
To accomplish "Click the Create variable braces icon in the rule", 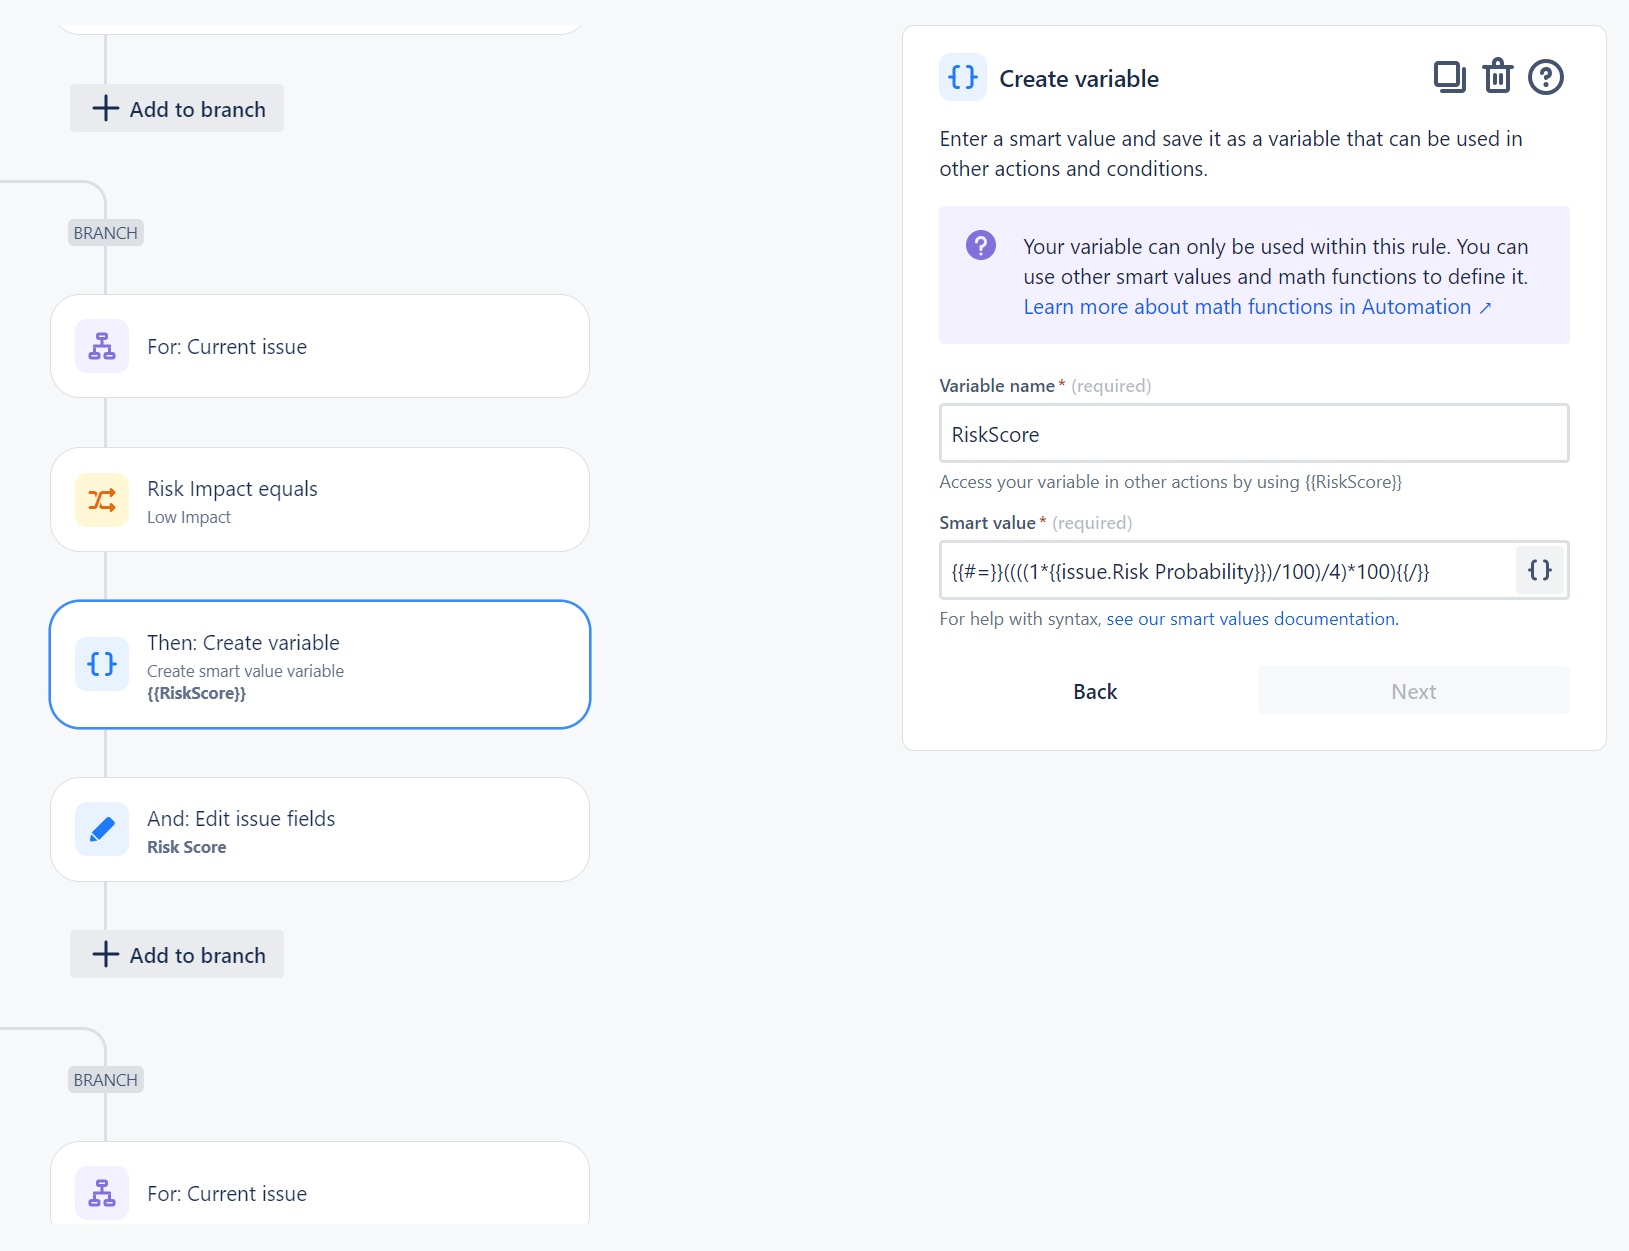I will (x=102, y=664).
